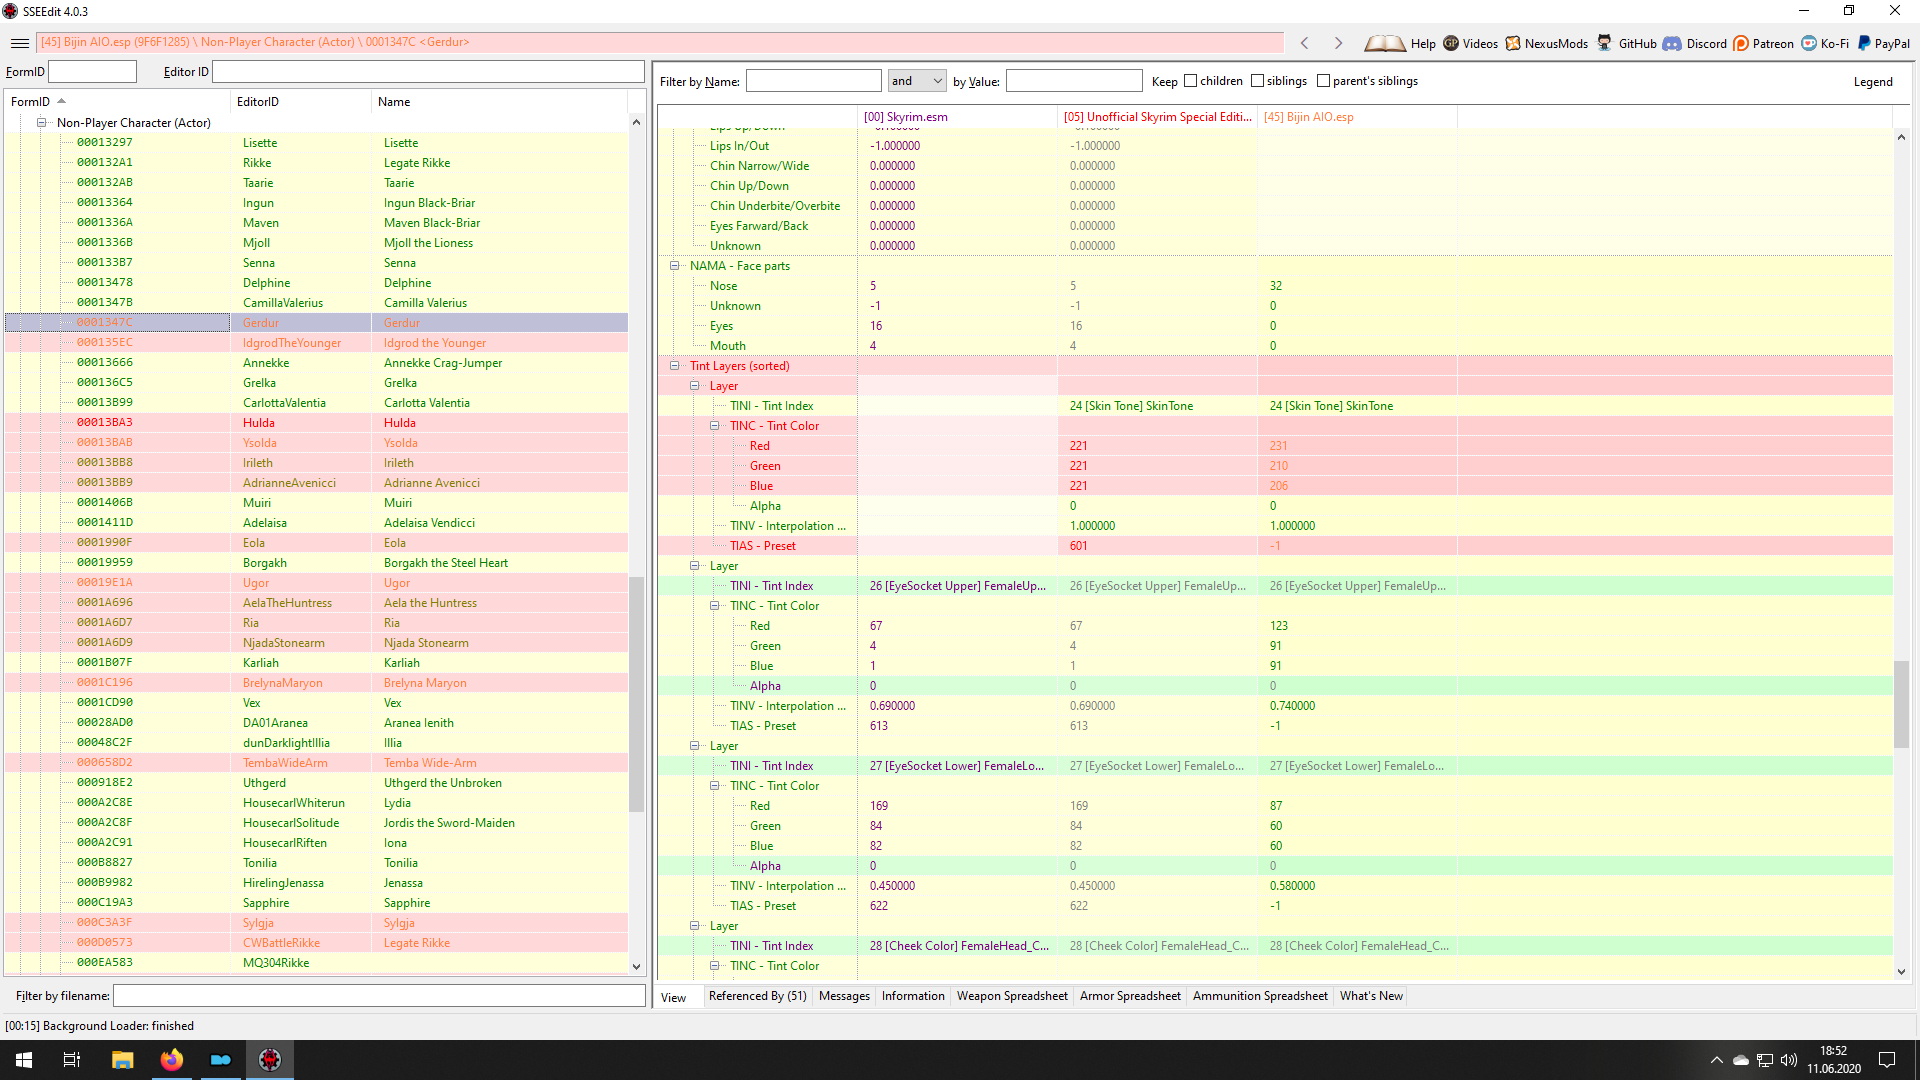Open the Ko-Fi icon

pyautogui.click(x=1809, y=43)
